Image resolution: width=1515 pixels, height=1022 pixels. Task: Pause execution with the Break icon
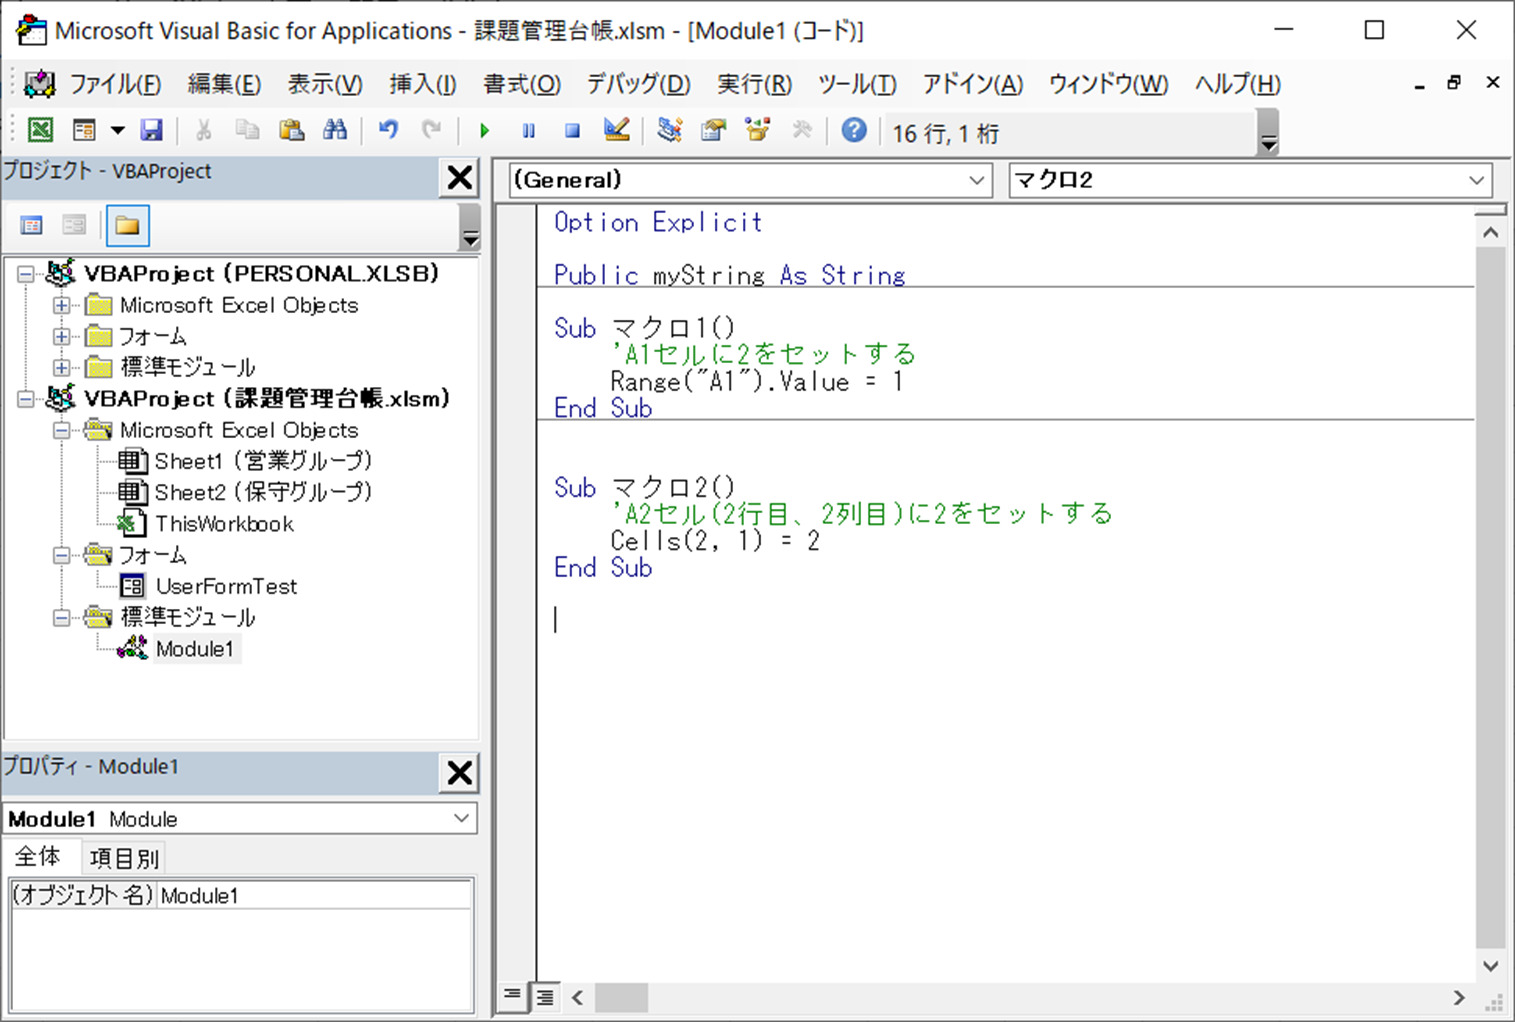[528, 130]
